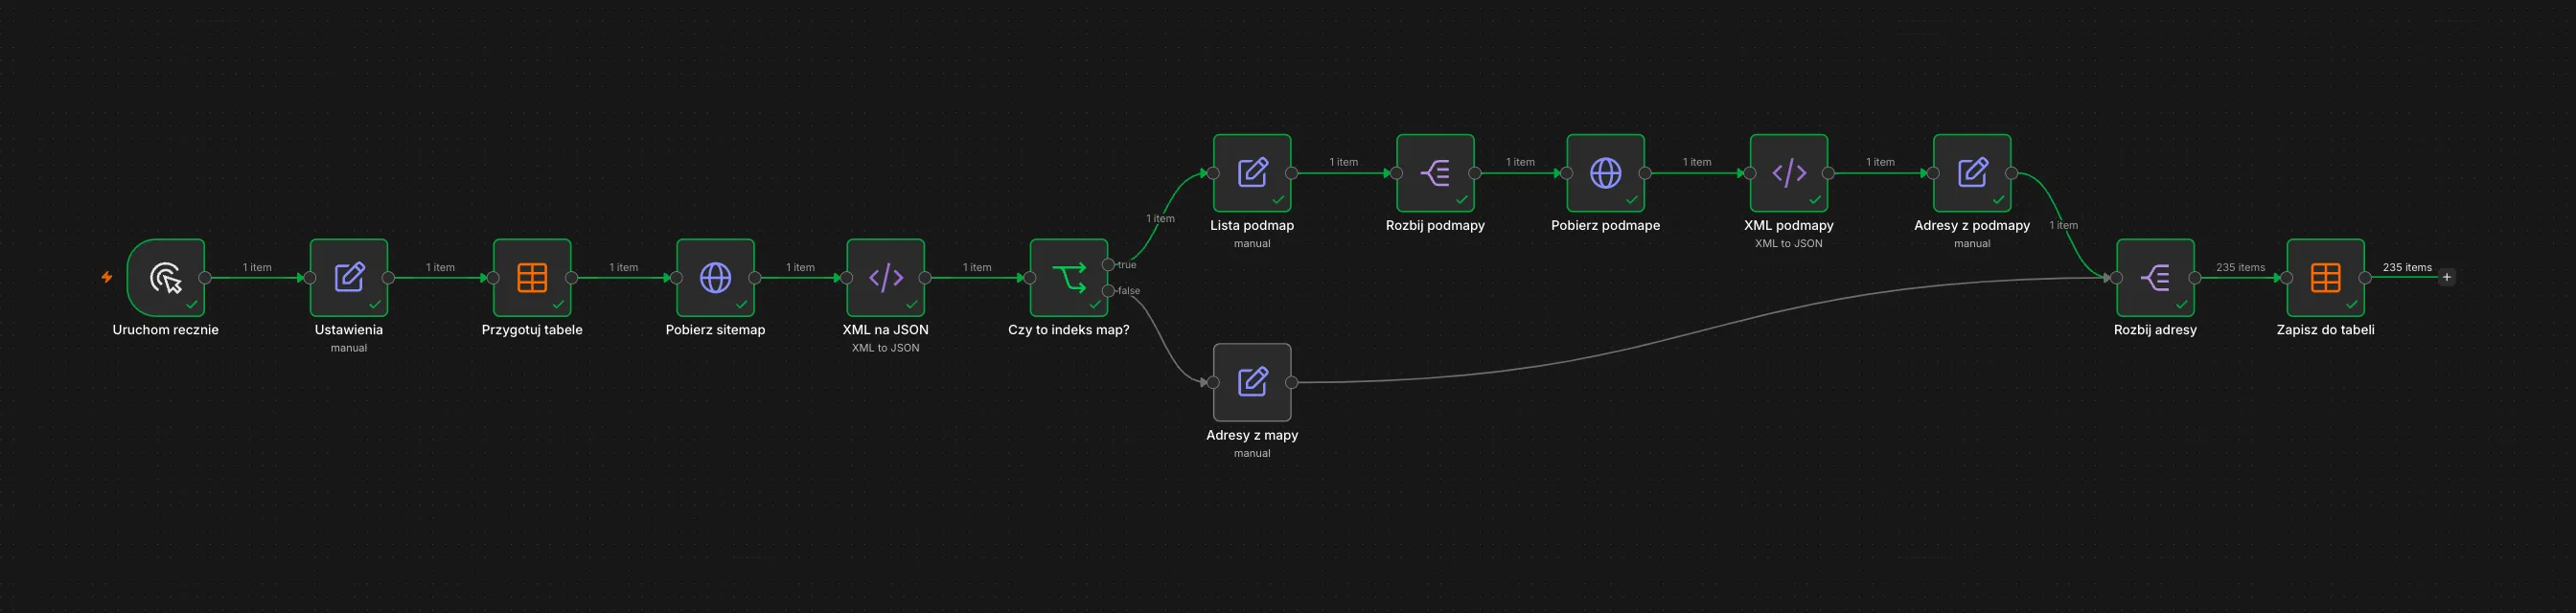Viewport: 2576px width, 613px height.
Task: Click the XML podmapy label
Action: [x=1789, y=226]
